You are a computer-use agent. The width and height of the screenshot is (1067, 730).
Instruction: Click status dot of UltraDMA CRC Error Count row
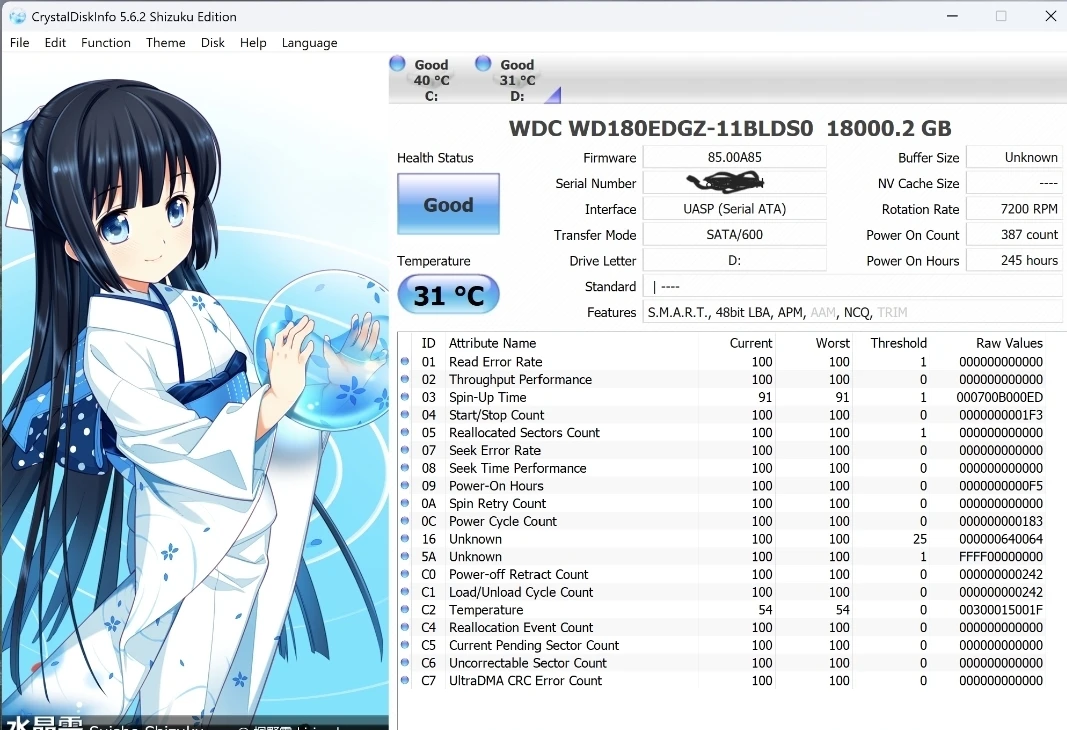click(406, 680)
